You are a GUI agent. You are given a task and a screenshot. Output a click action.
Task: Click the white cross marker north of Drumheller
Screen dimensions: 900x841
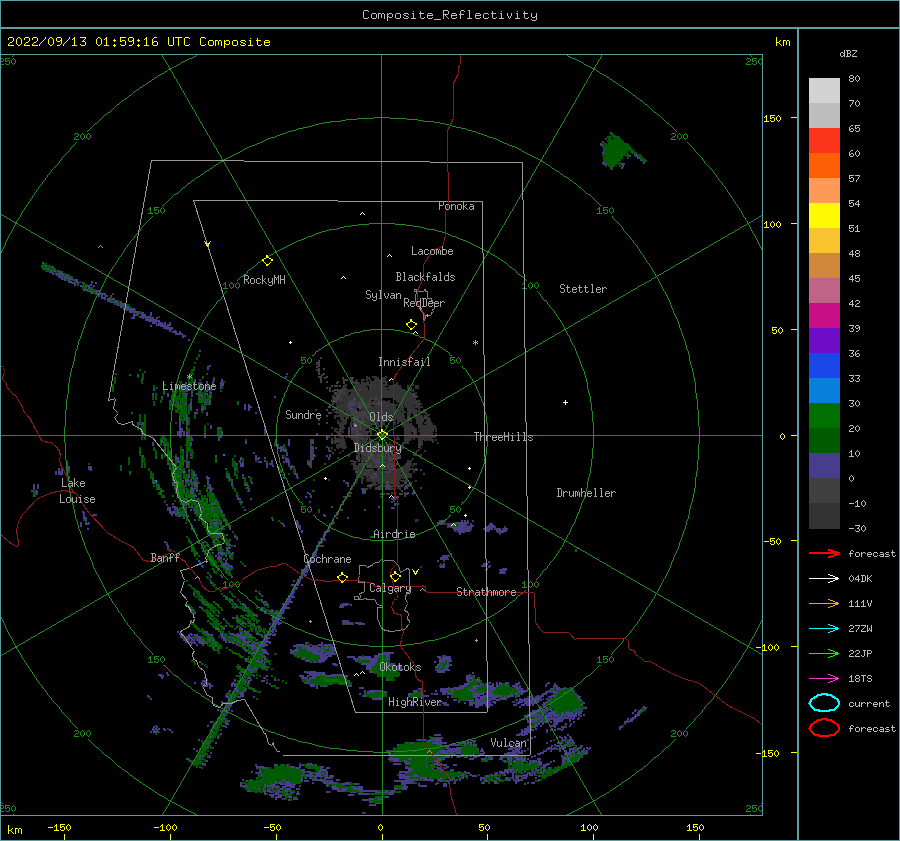coord(565,402)
